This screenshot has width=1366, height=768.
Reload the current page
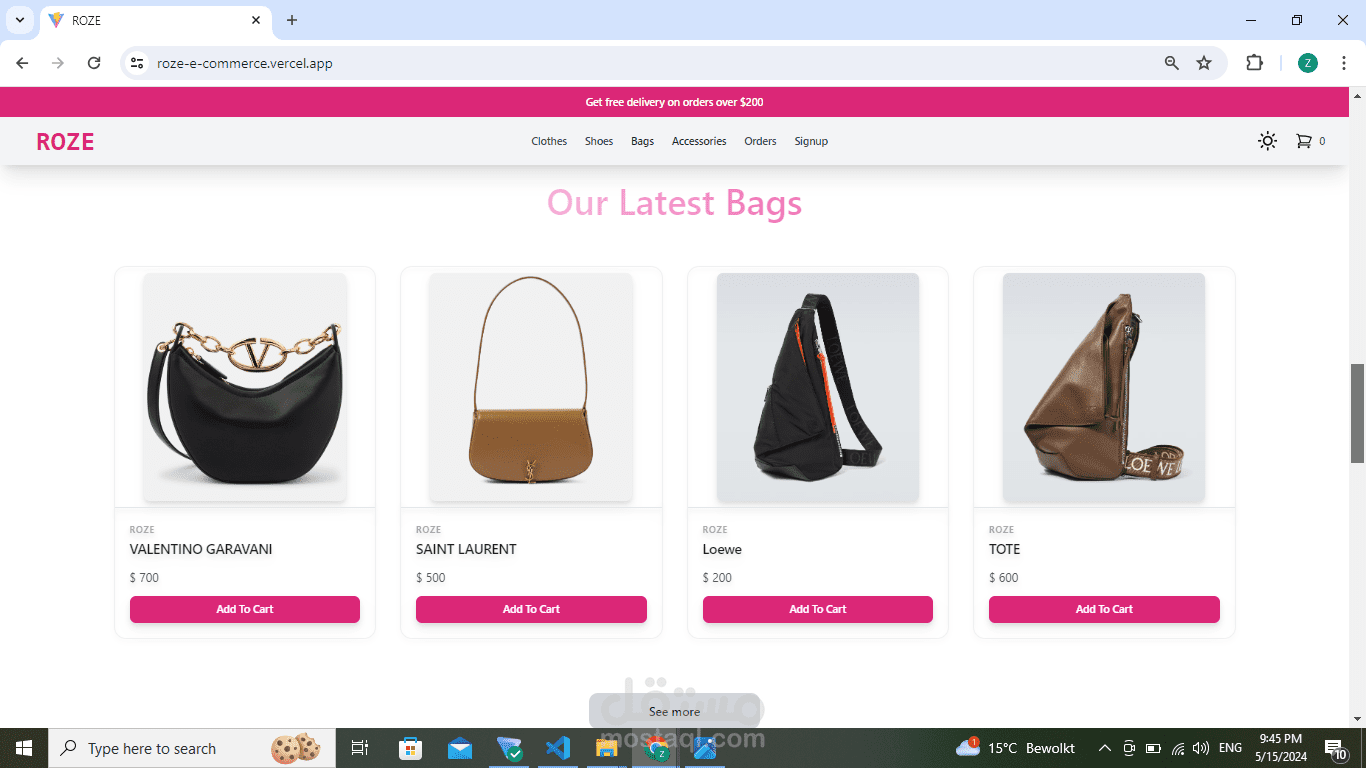[94, 63]
